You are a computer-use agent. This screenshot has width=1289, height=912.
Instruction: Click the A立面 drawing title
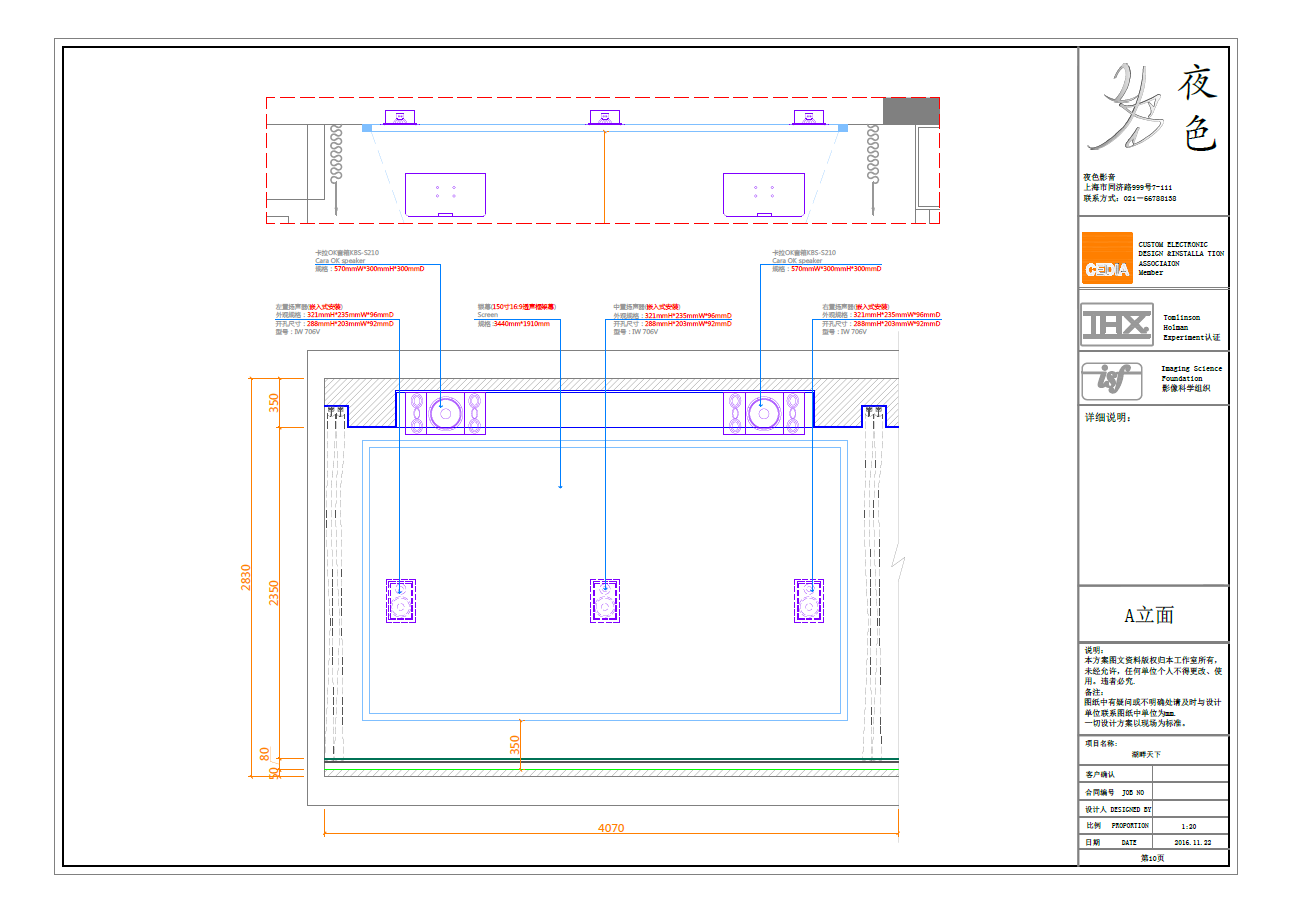coord(1149,615)
